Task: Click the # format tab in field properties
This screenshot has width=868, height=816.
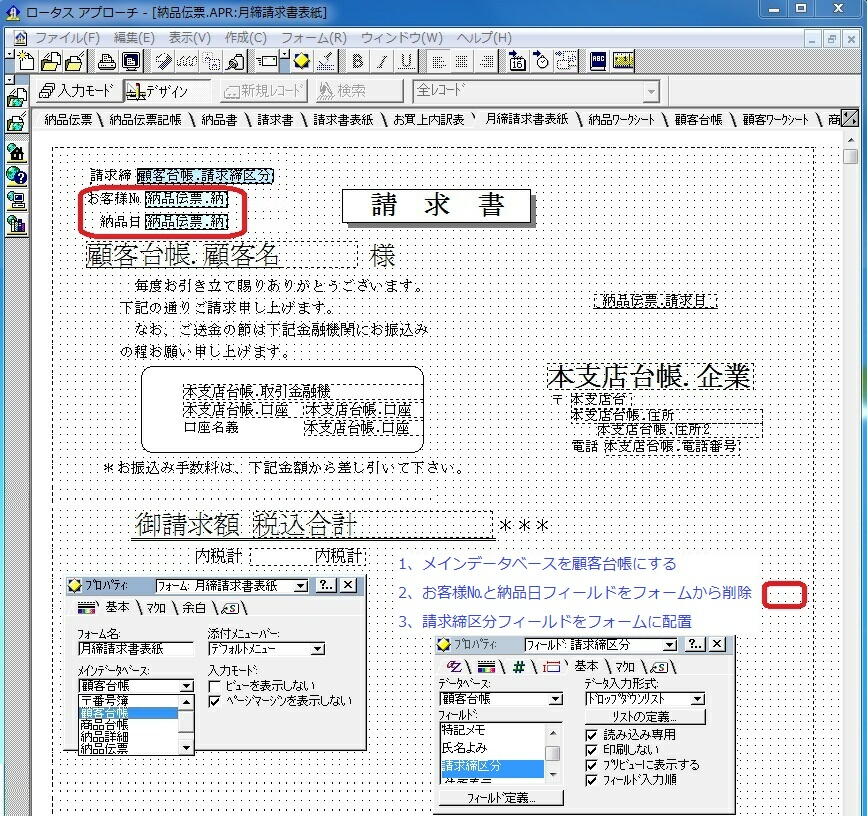Action: point(519,667)
